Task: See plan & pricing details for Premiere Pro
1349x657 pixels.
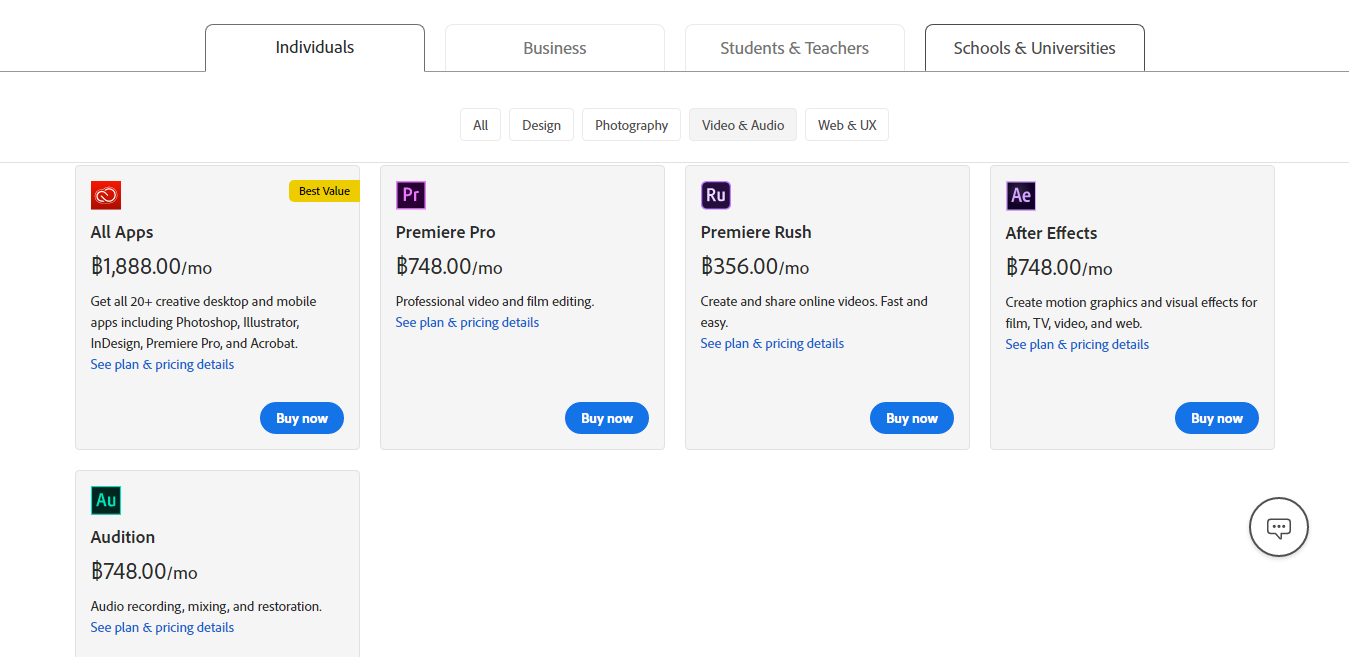Action: tap(467, 323)
